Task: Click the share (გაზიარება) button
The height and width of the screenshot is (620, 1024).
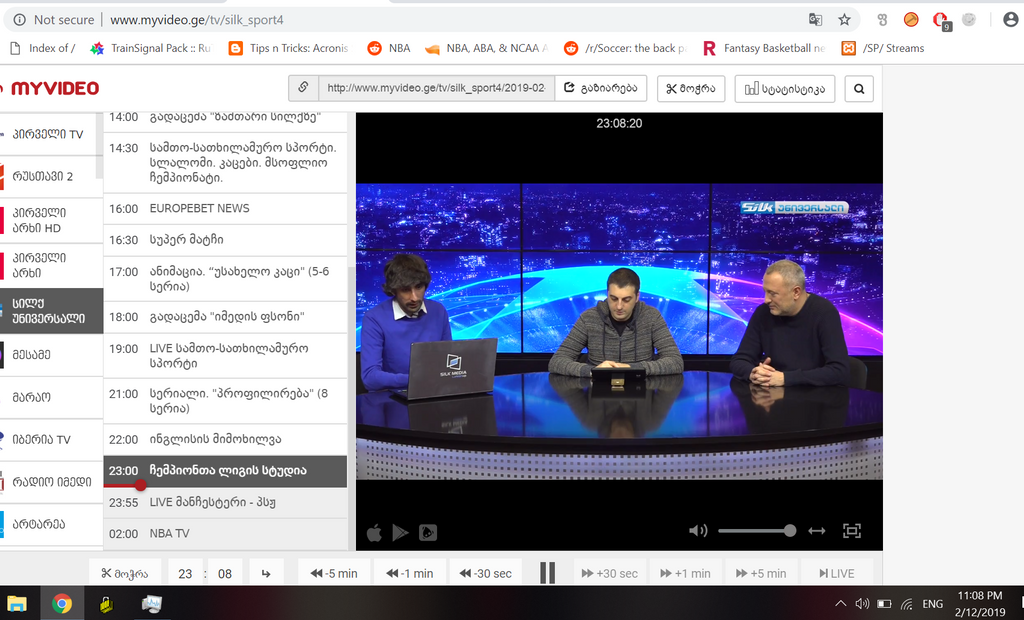Action: (601, 88)
